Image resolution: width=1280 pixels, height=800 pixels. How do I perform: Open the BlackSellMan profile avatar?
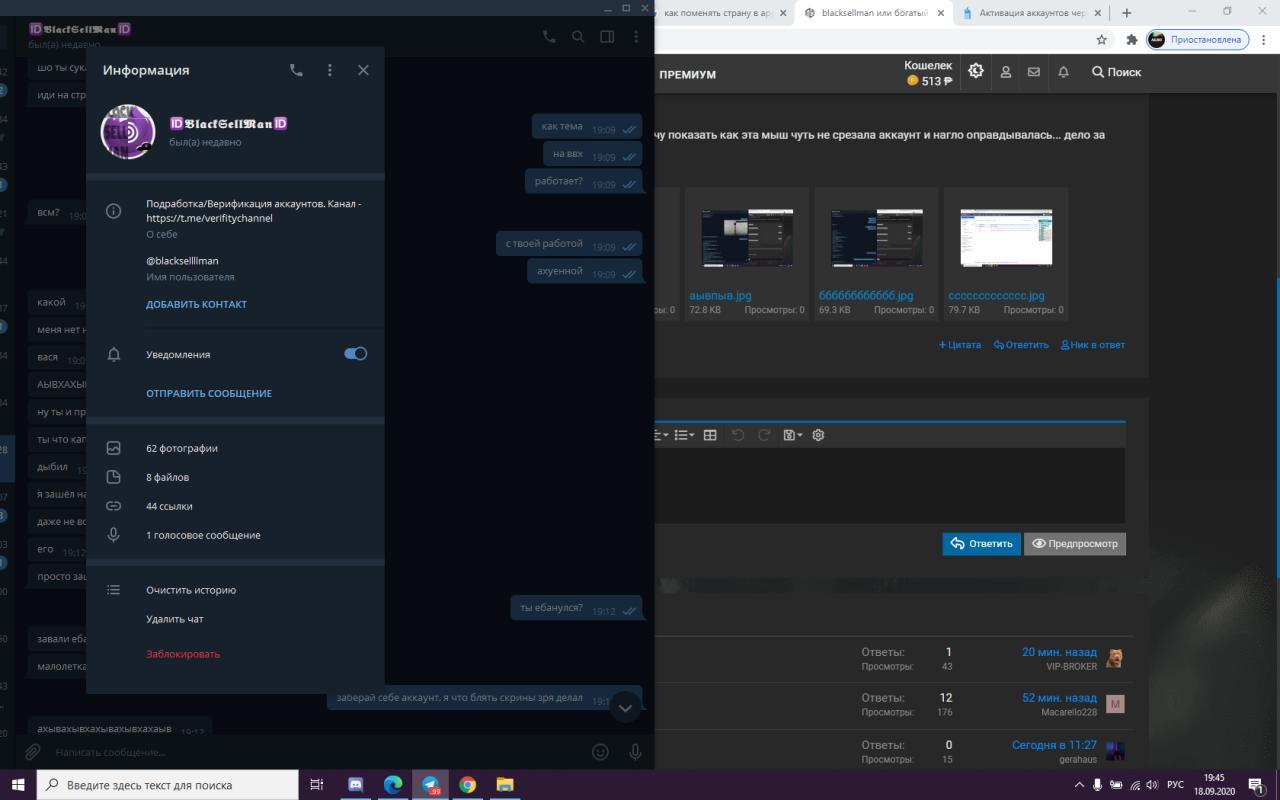click(128, 131)
